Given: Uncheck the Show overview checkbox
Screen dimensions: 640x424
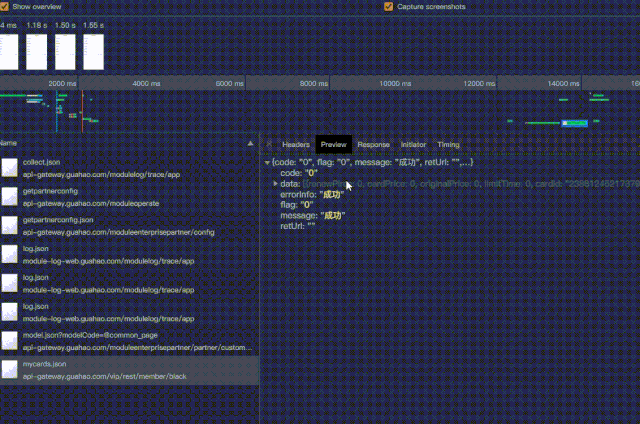Looking at the screenshot, I should [4, 7].
